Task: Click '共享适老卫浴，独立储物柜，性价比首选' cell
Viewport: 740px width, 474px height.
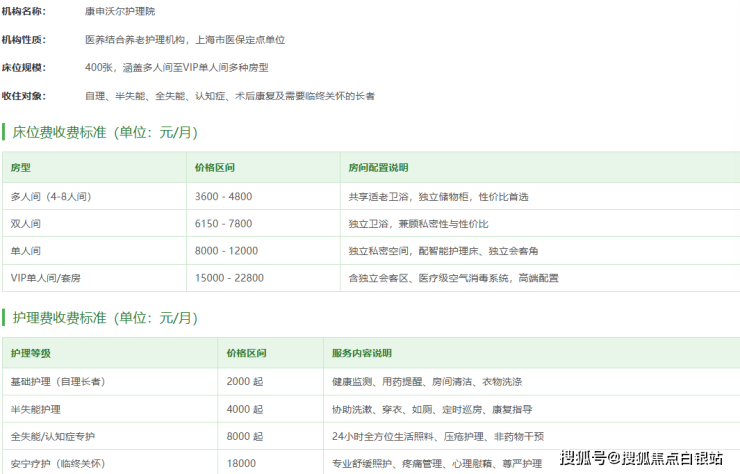Action: coord(540,196)
